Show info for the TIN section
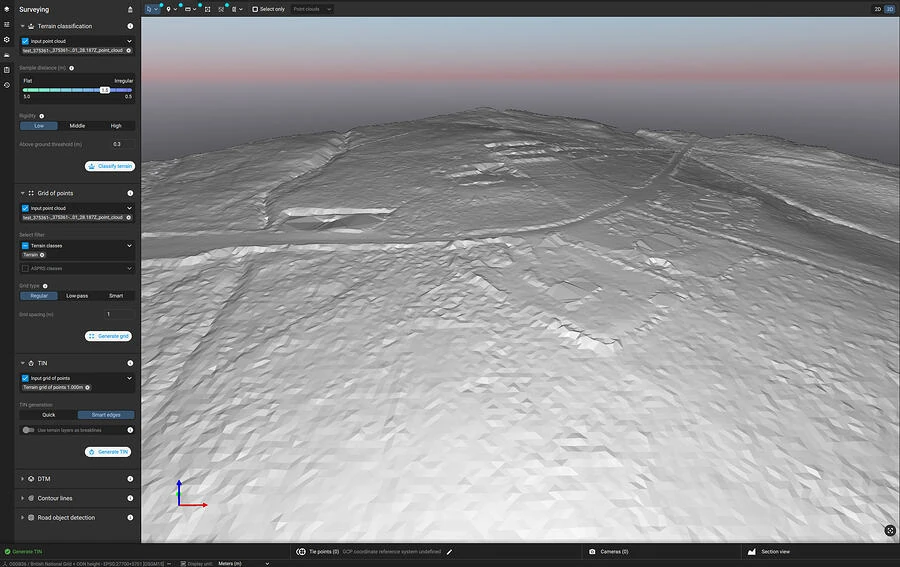The image size is (900, 567). 130,363
